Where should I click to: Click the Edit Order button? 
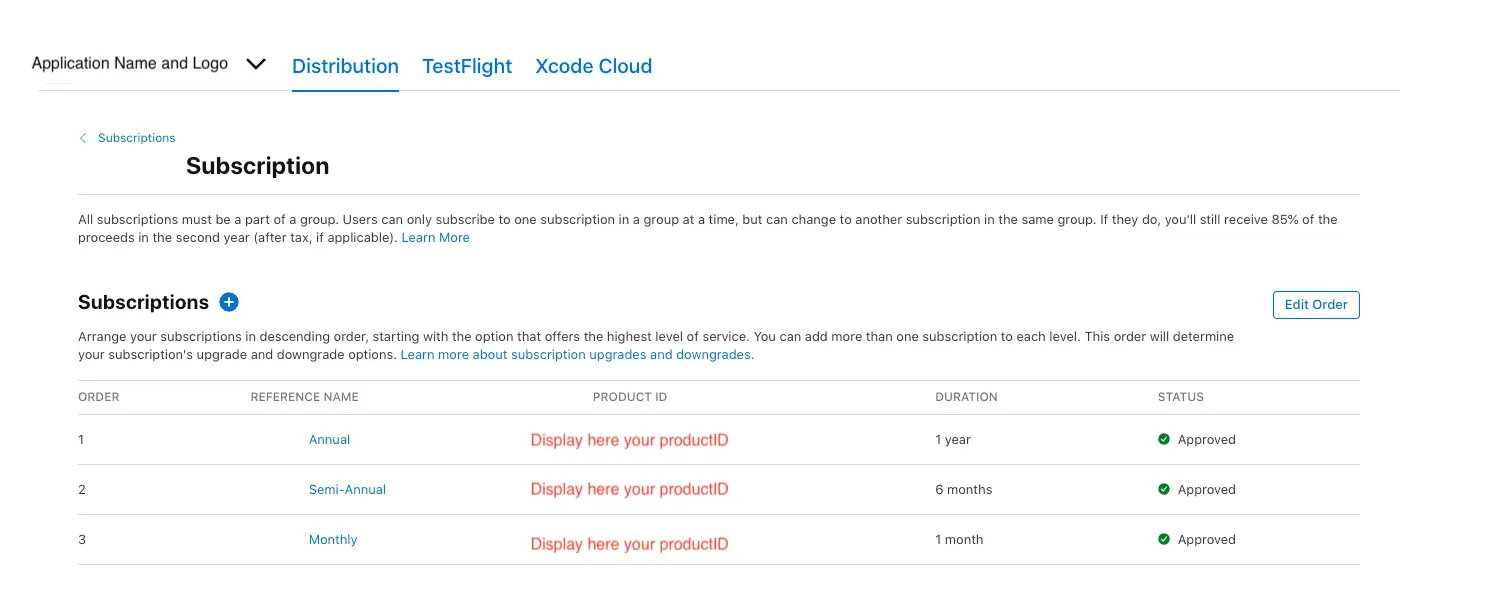[1316, 305]
